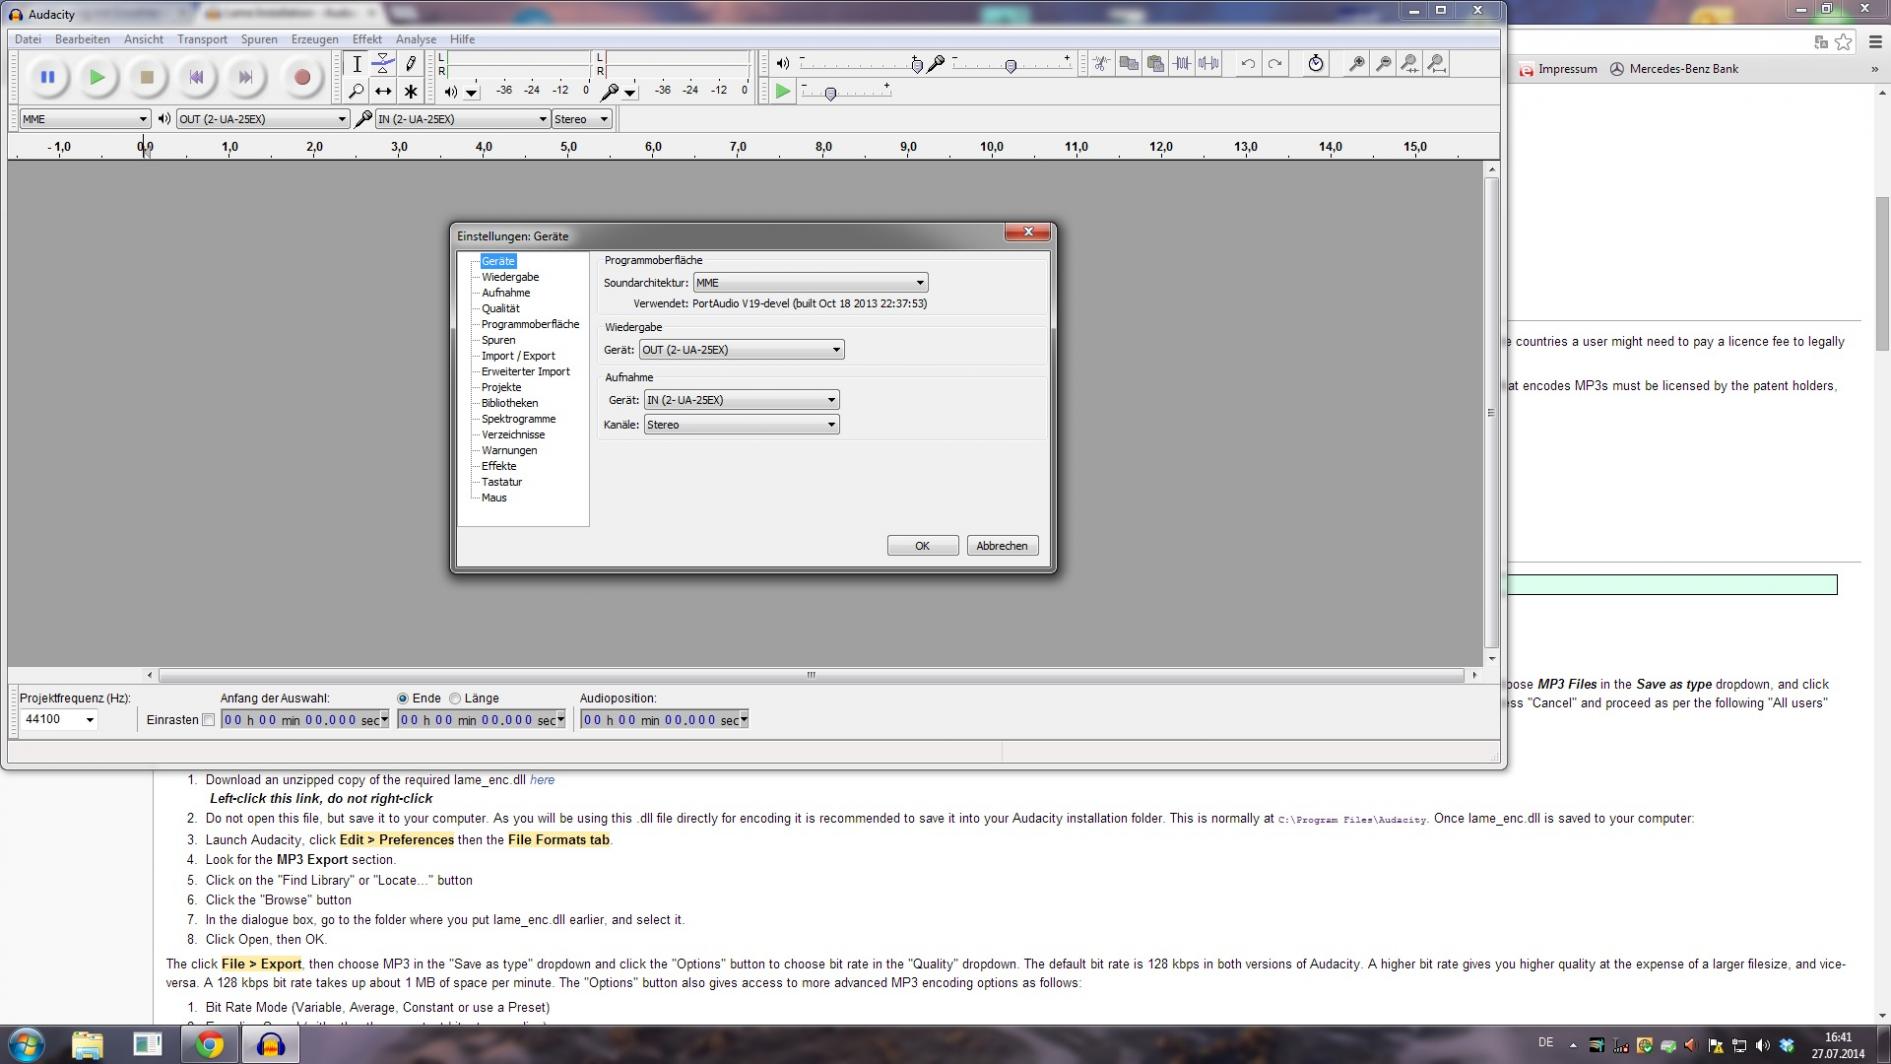This screenshot has height=1064, width=1891.
Task: Select the Time Shift tool
Action: point(383,91)
